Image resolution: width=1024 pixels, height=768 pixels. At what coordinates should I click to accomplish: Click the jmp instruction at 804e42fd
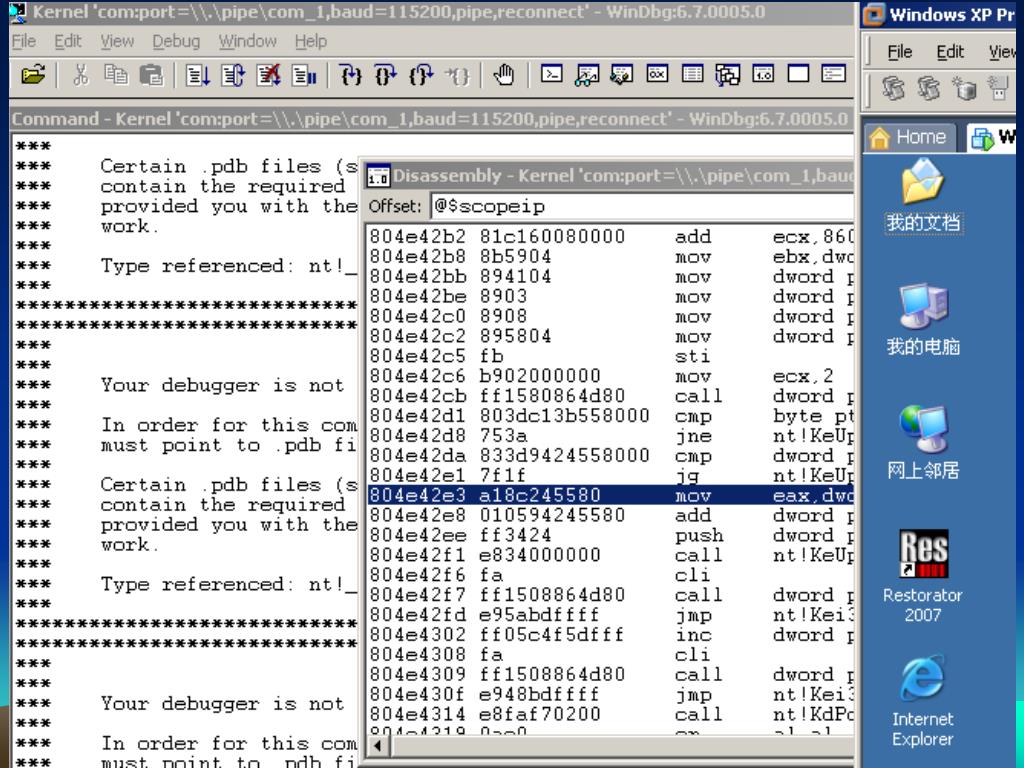(611, 615)
